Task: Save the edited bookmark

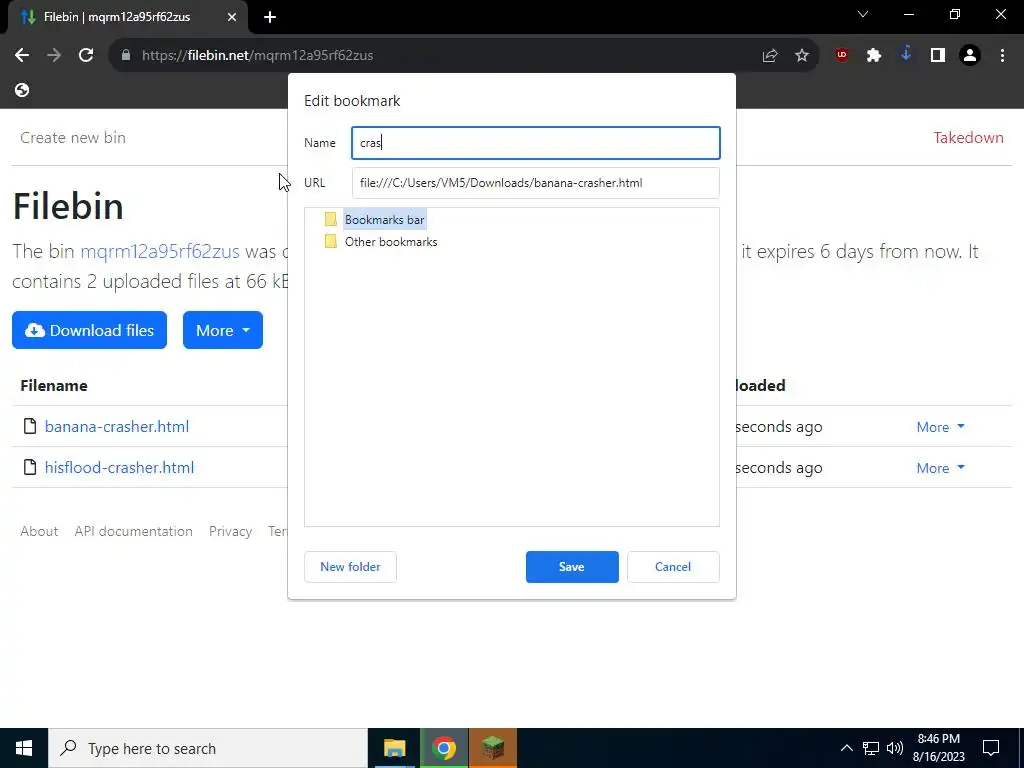Action: (x=572, y=567)
